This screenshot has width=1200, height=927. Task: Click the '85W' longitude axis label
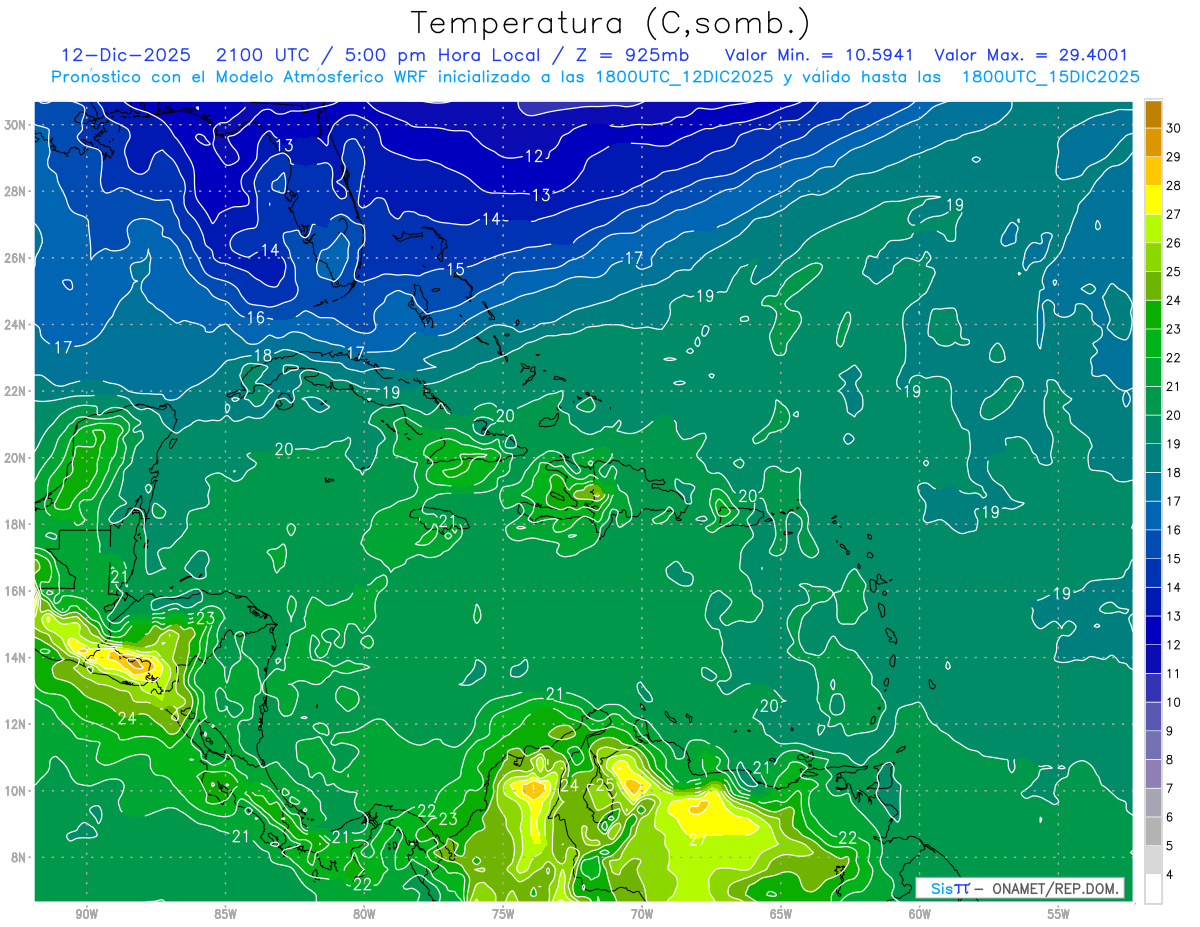click(x=225, y=913)
